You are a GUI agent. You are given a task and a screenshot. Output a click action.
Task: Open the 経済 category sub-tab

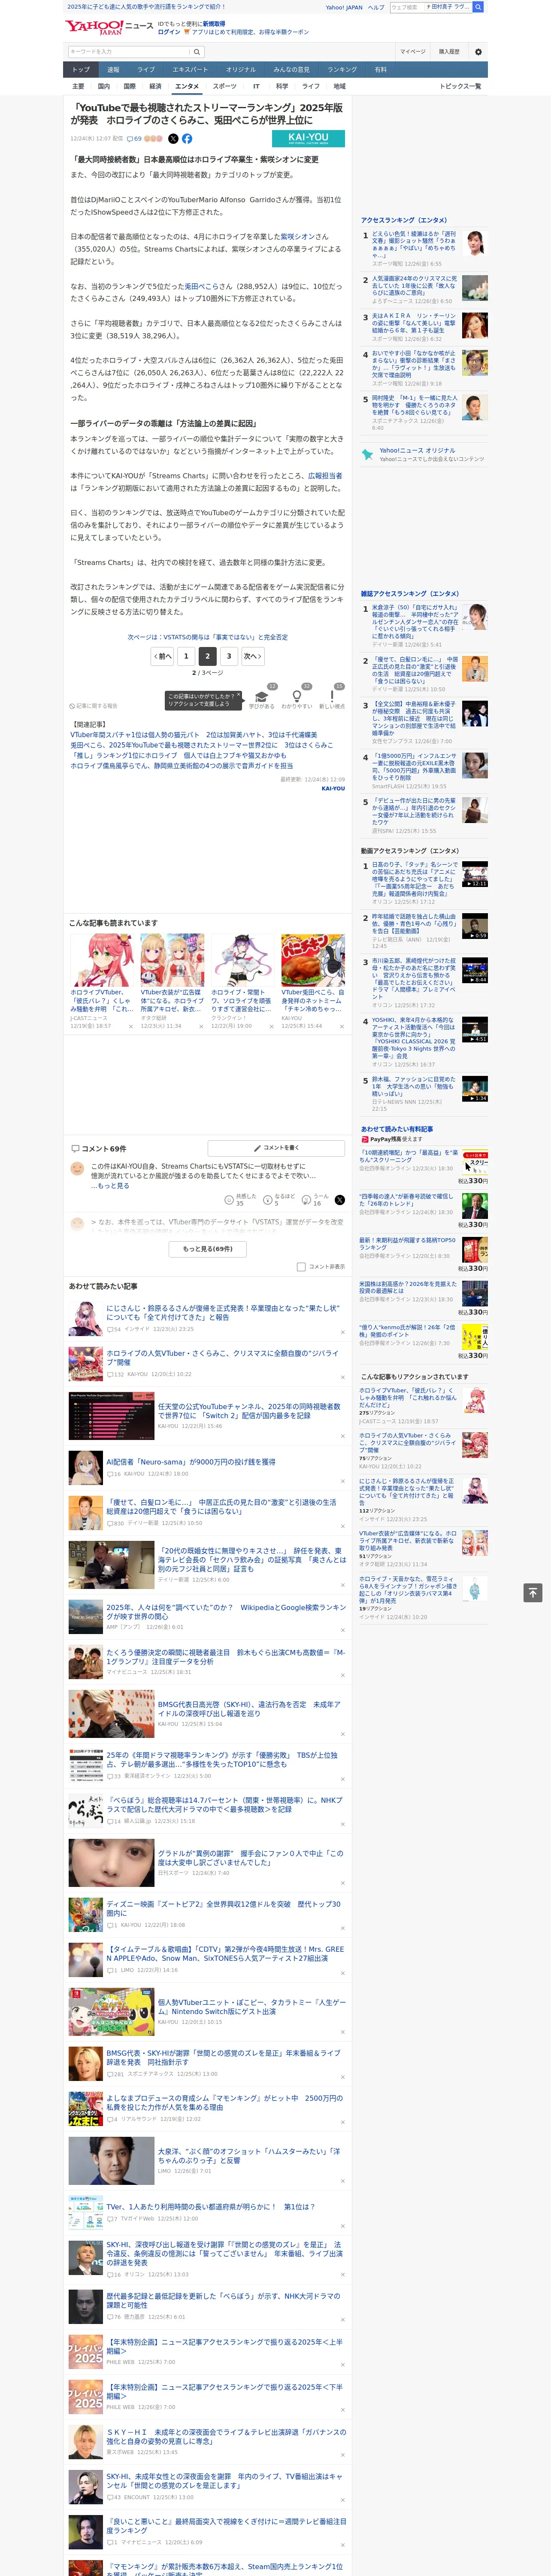pyautogui.click(x=155, y=86)
